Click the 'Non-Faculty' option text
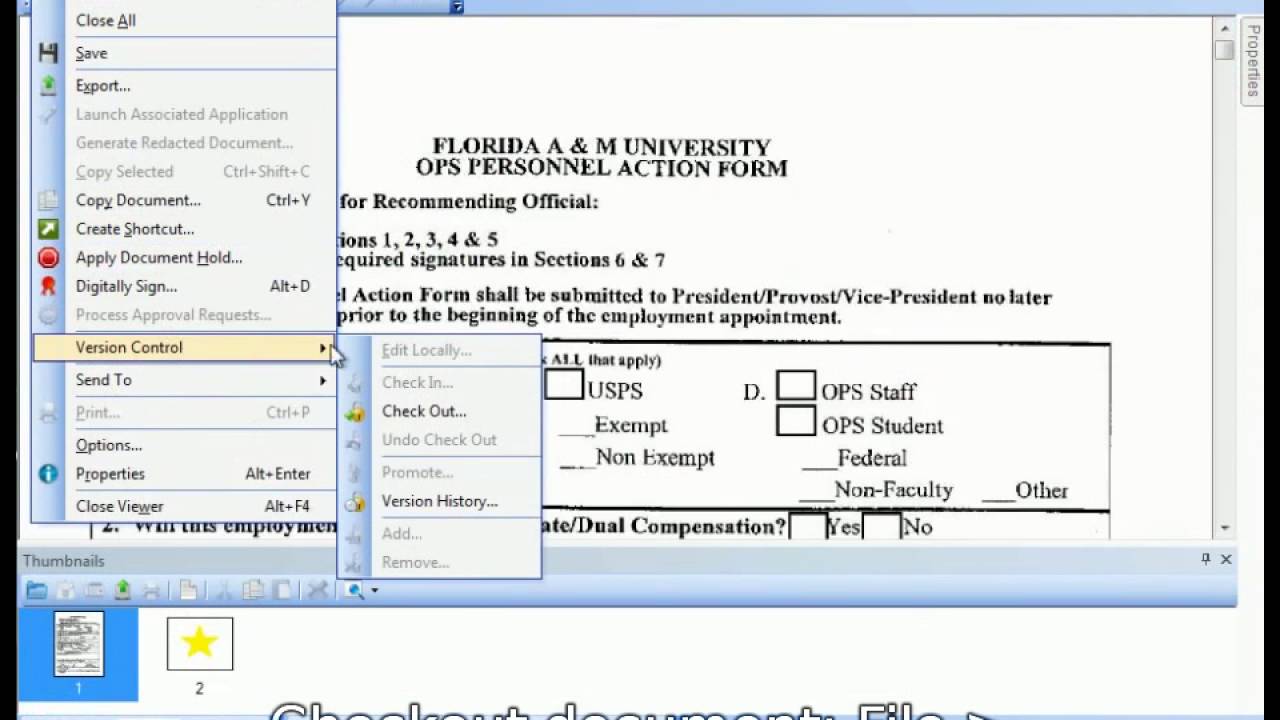 893,490
